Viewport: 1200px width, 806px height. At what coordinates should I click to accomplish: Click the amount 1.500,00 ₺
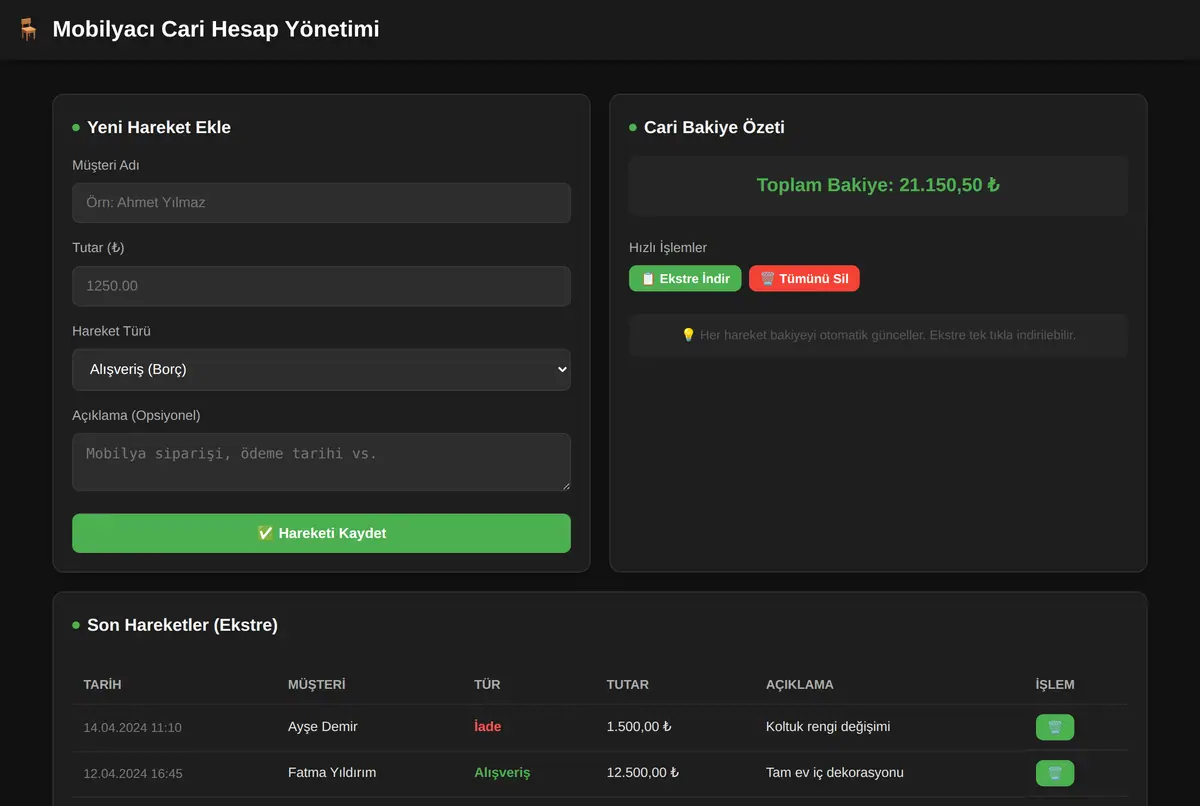[638, 727]
